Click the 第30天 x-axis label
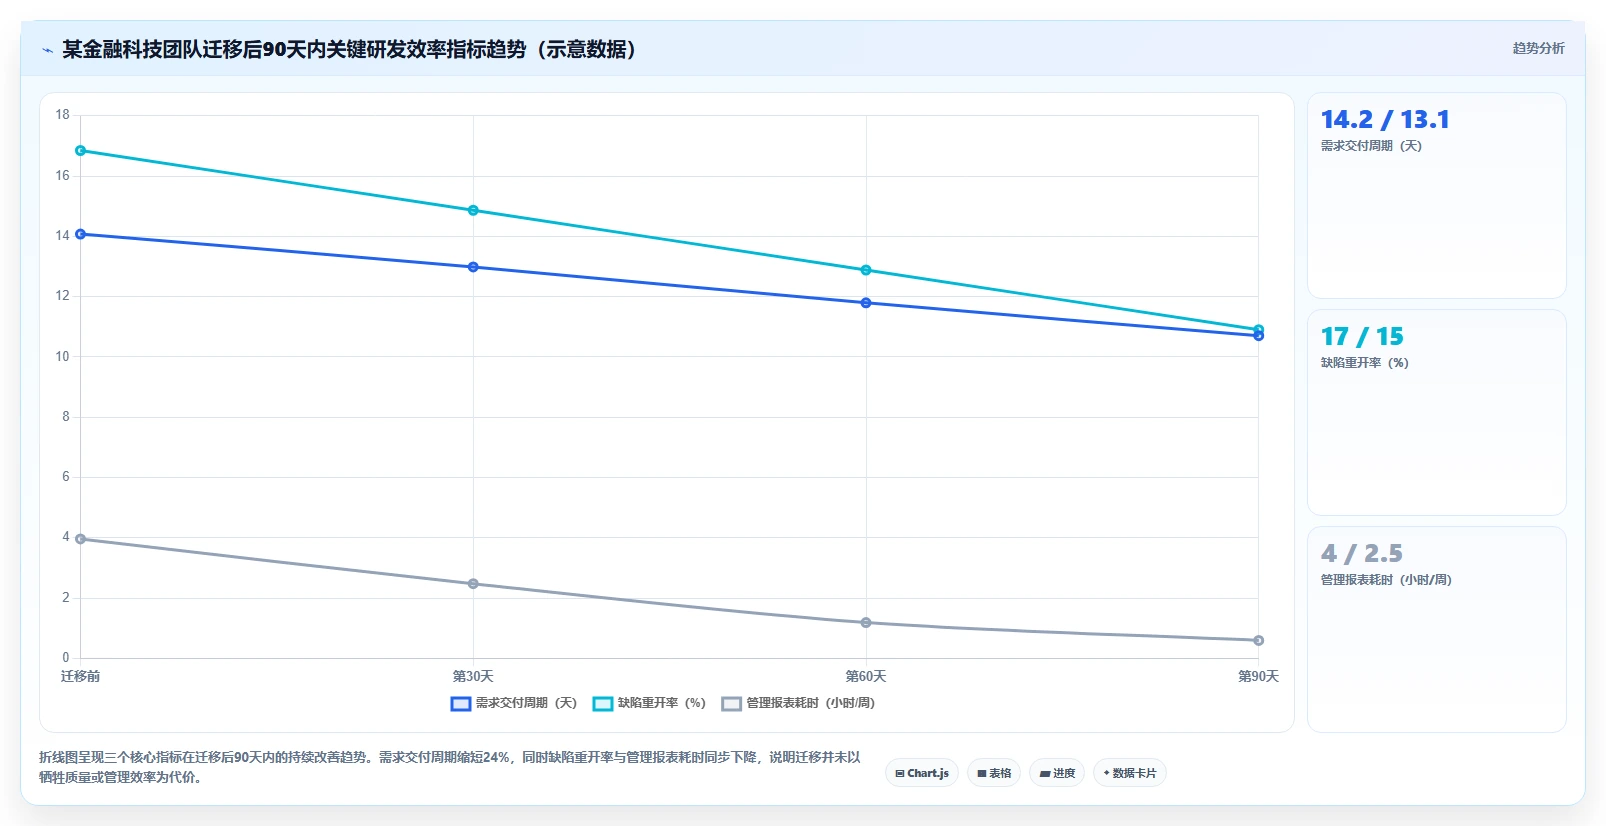The width and height of the screenshot is (1606, 826). point(473,677)
